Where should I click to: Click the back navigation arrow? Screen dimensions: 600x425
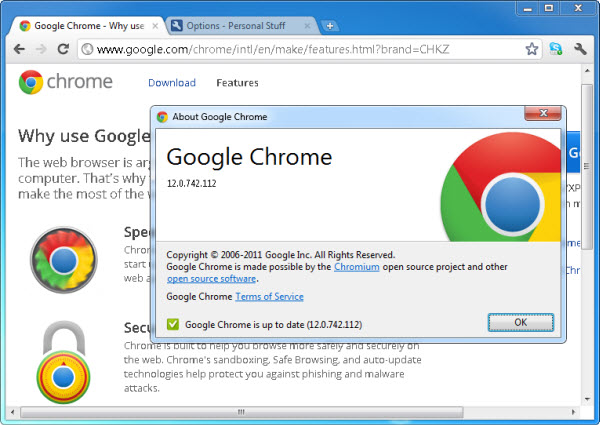(19, 48)
